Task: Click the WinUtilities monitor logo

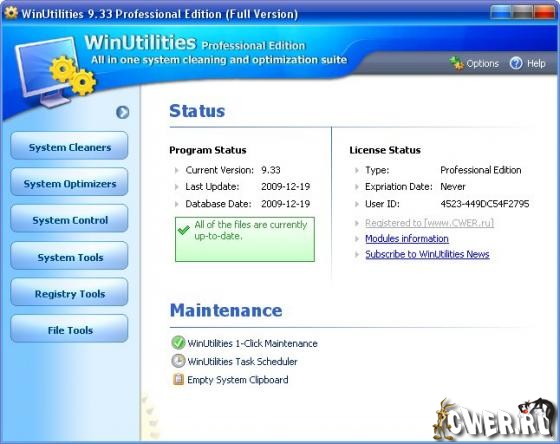Action: click(54, 71)
